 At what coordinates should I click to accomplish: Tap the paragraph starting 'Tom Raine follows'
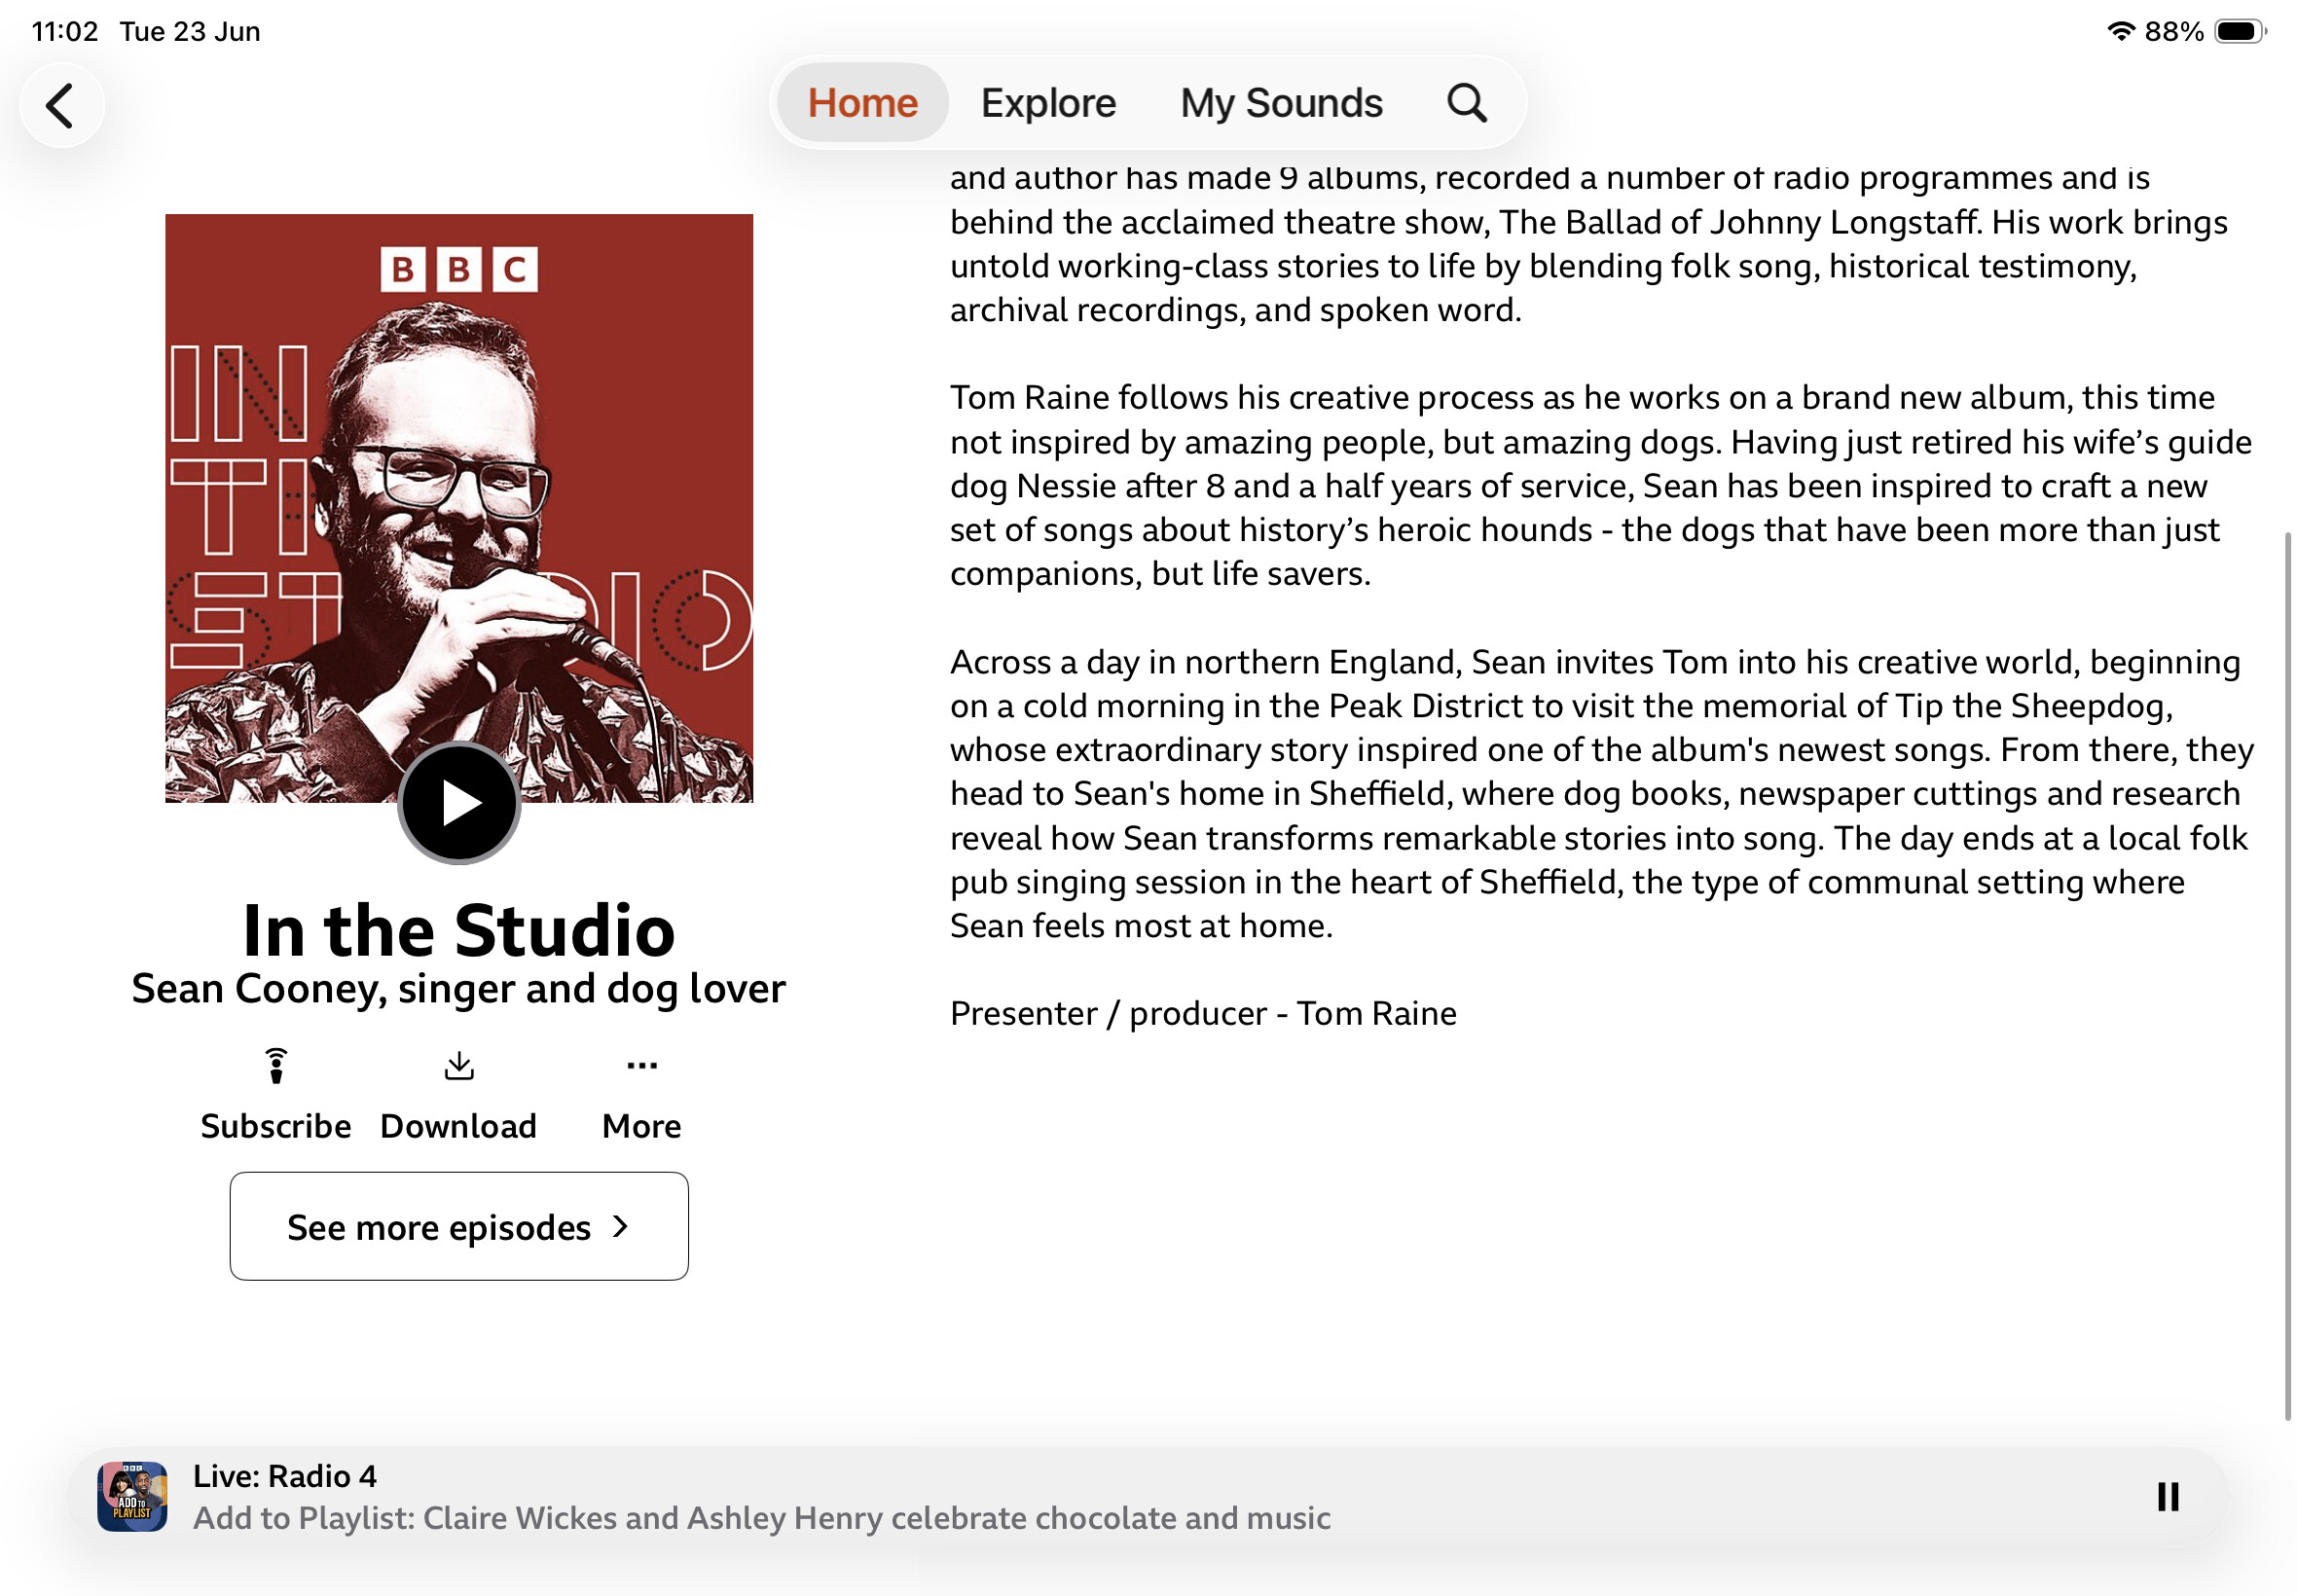(x=1600, y=486)
